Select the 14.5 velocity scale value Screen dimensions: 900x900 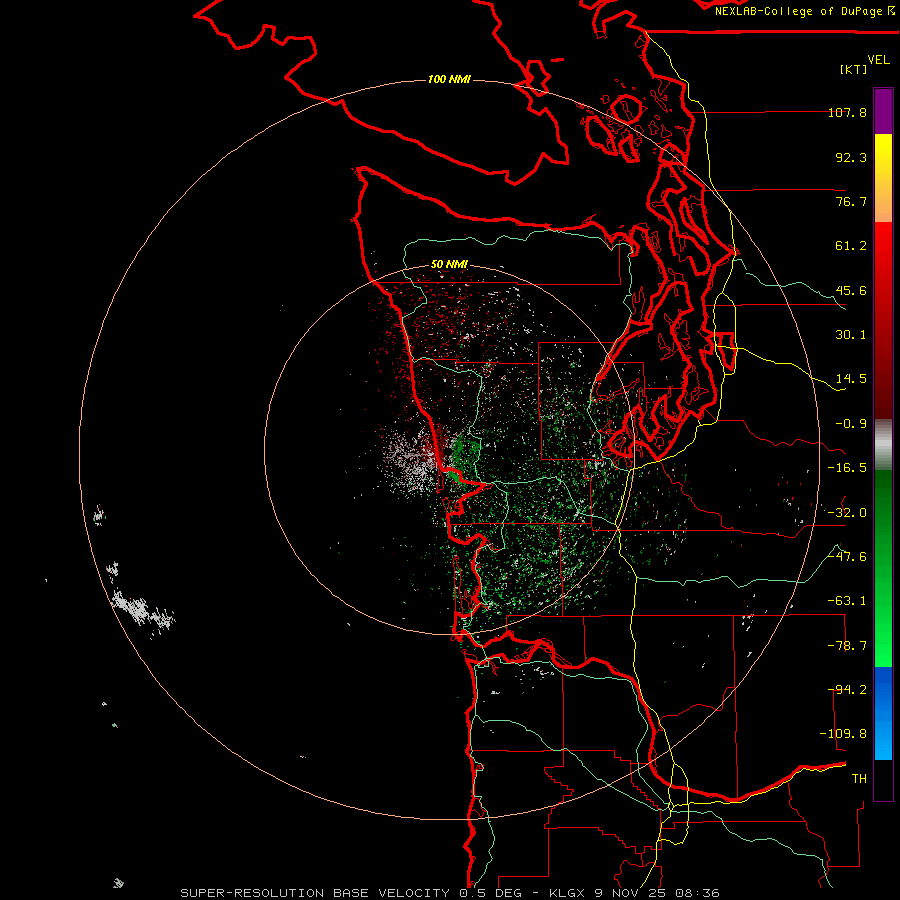pyautogui.click(x=851, y=379)
